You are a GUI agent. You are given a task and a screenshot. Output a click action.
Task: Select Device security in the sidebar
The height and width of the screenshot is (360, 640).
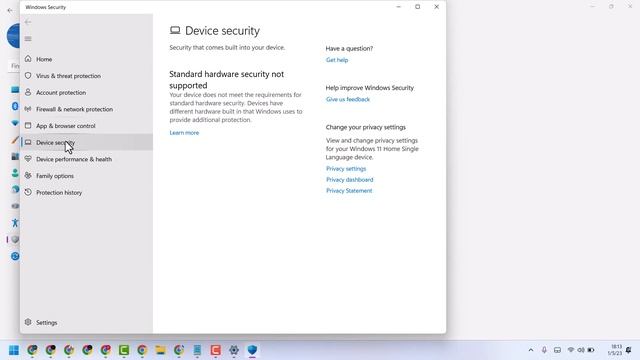[x=87, y=142]
